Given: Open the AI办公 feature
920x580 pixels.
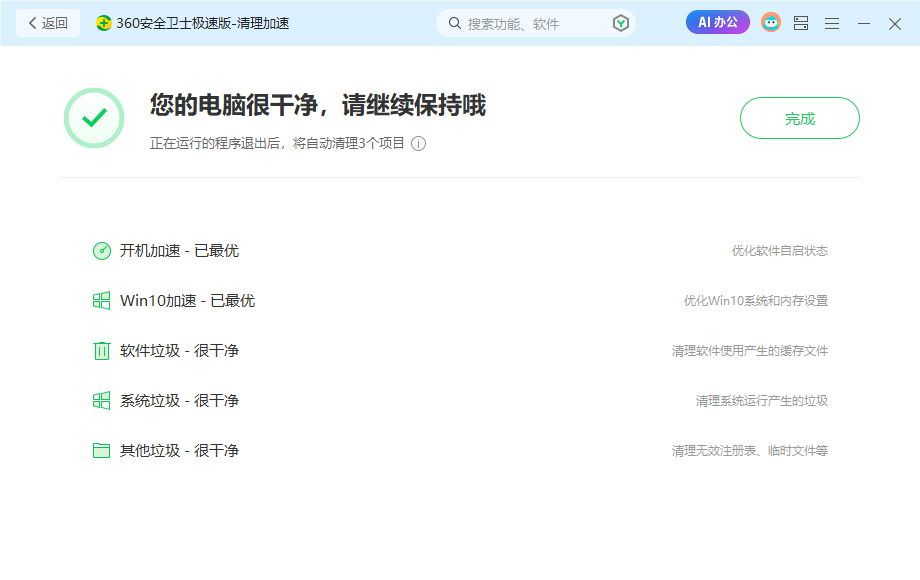Looking at the screenshot, I should click(717, 22).
